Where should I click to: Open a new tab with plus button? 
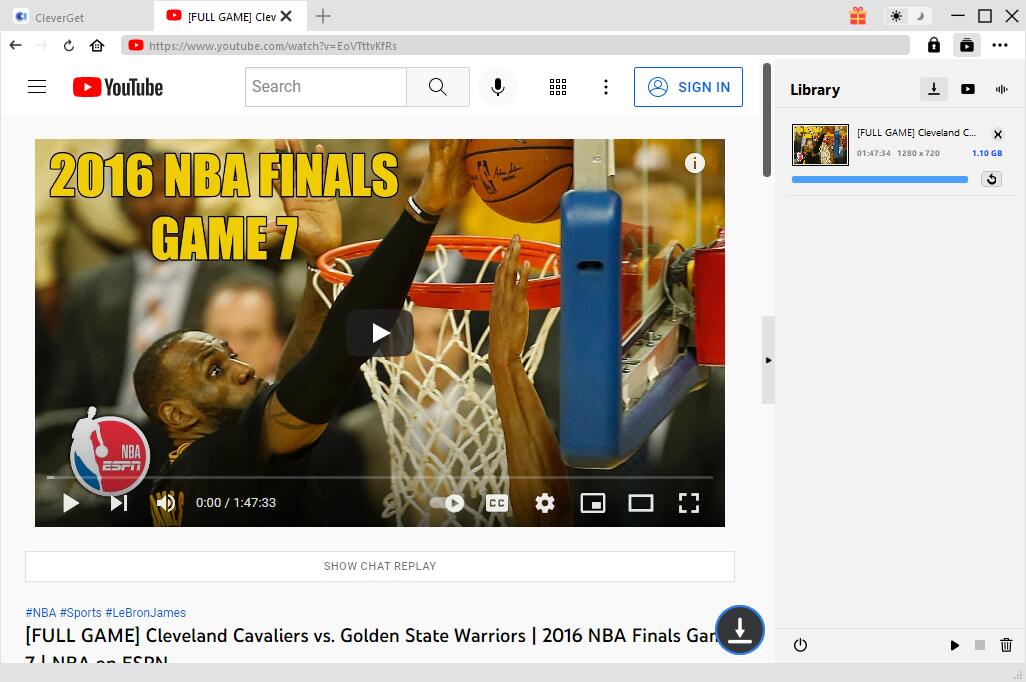323,16
